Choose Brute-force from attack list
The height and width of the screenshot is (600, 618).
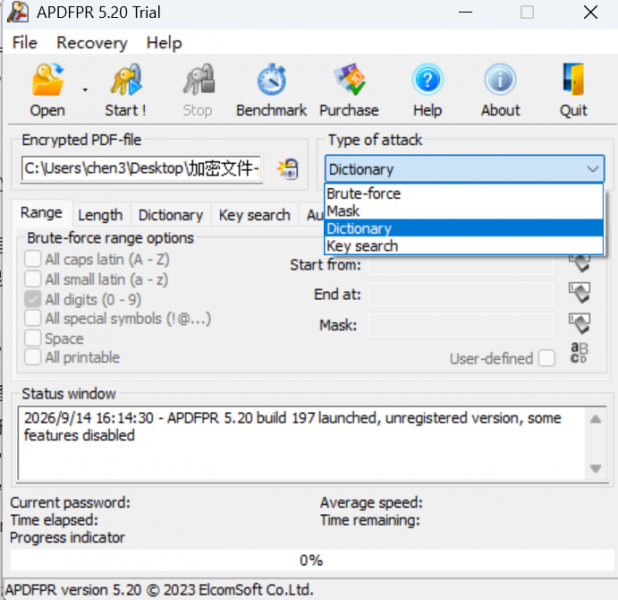[x=464, y=194]
